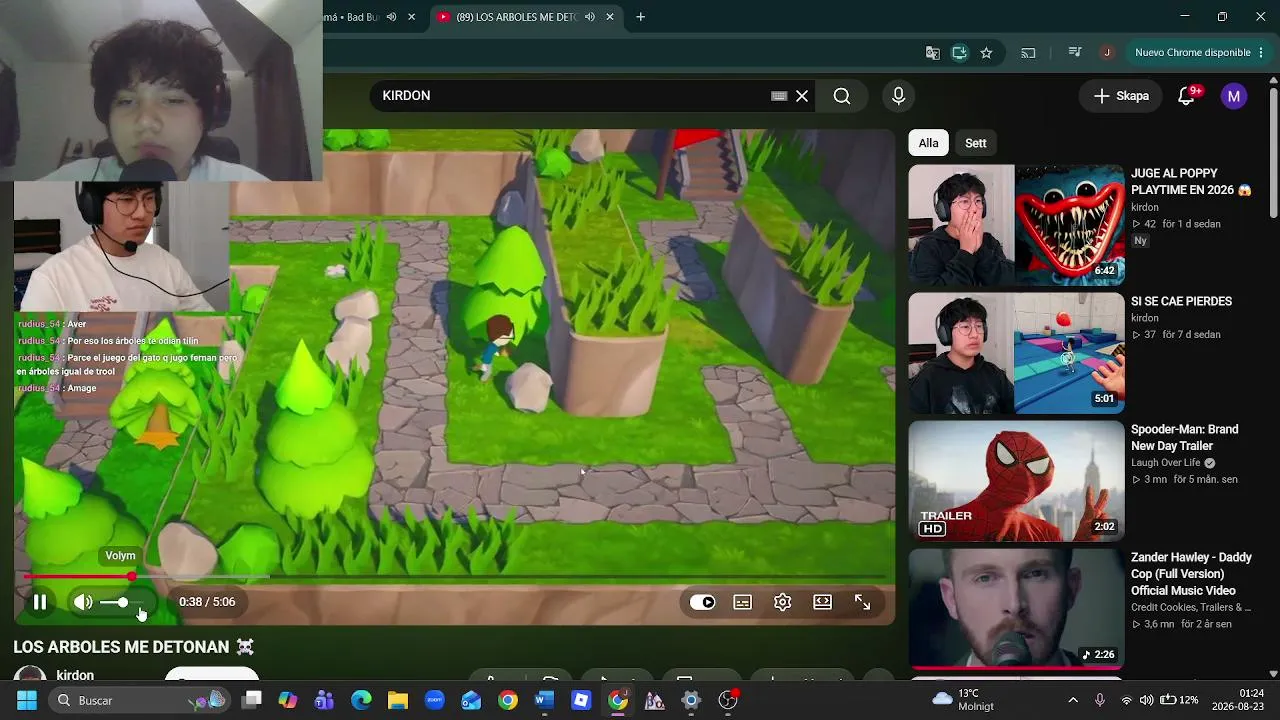Open Word from the taskbar
The image size is (1280, 720).
544,700
